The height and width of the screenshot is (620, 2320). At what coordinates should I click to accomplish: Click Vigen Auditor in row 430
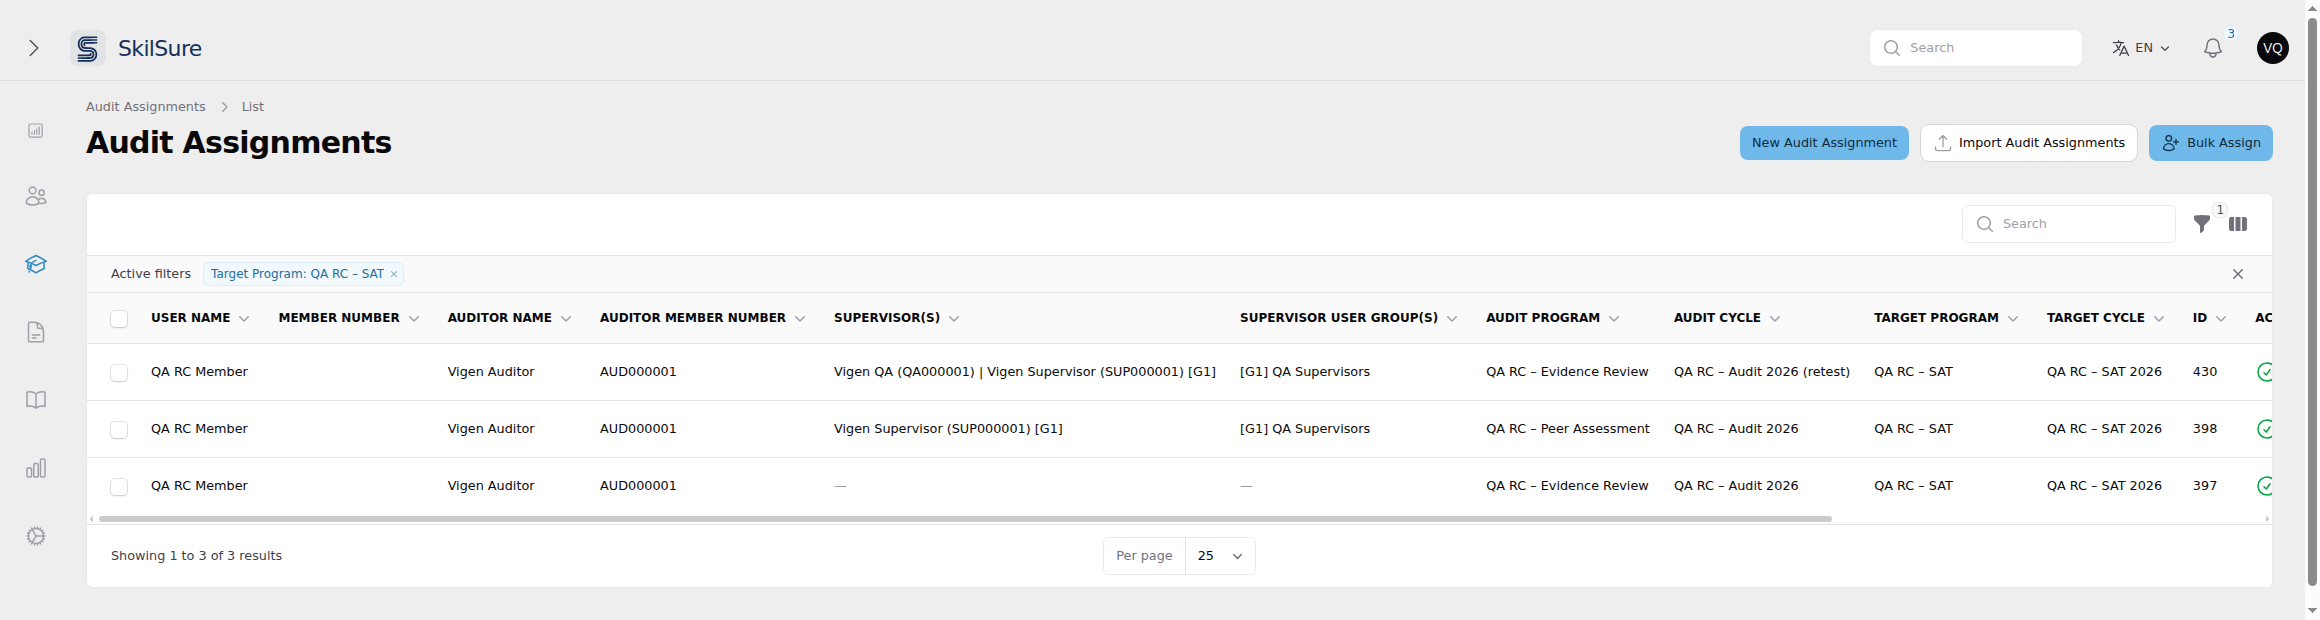point(491,372)
